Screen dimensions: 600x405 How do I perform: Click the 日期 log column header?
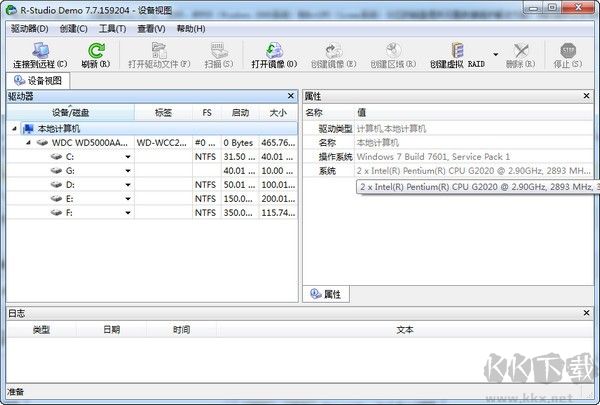[x=111, y=330]
